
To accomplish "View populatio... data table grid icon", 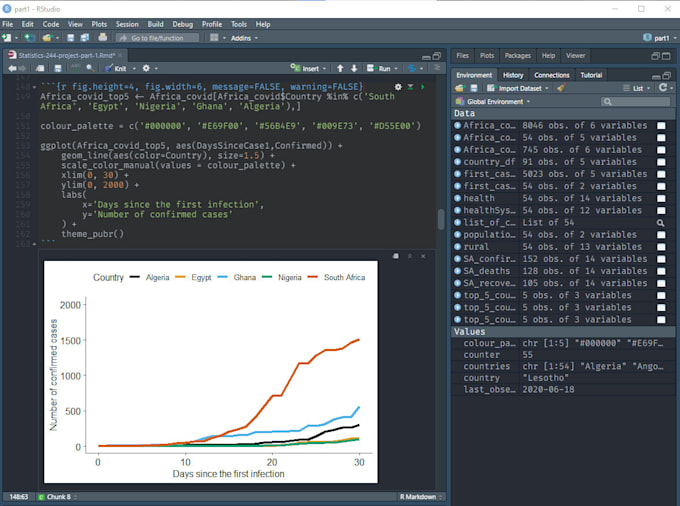I will [x=661, y=235].
